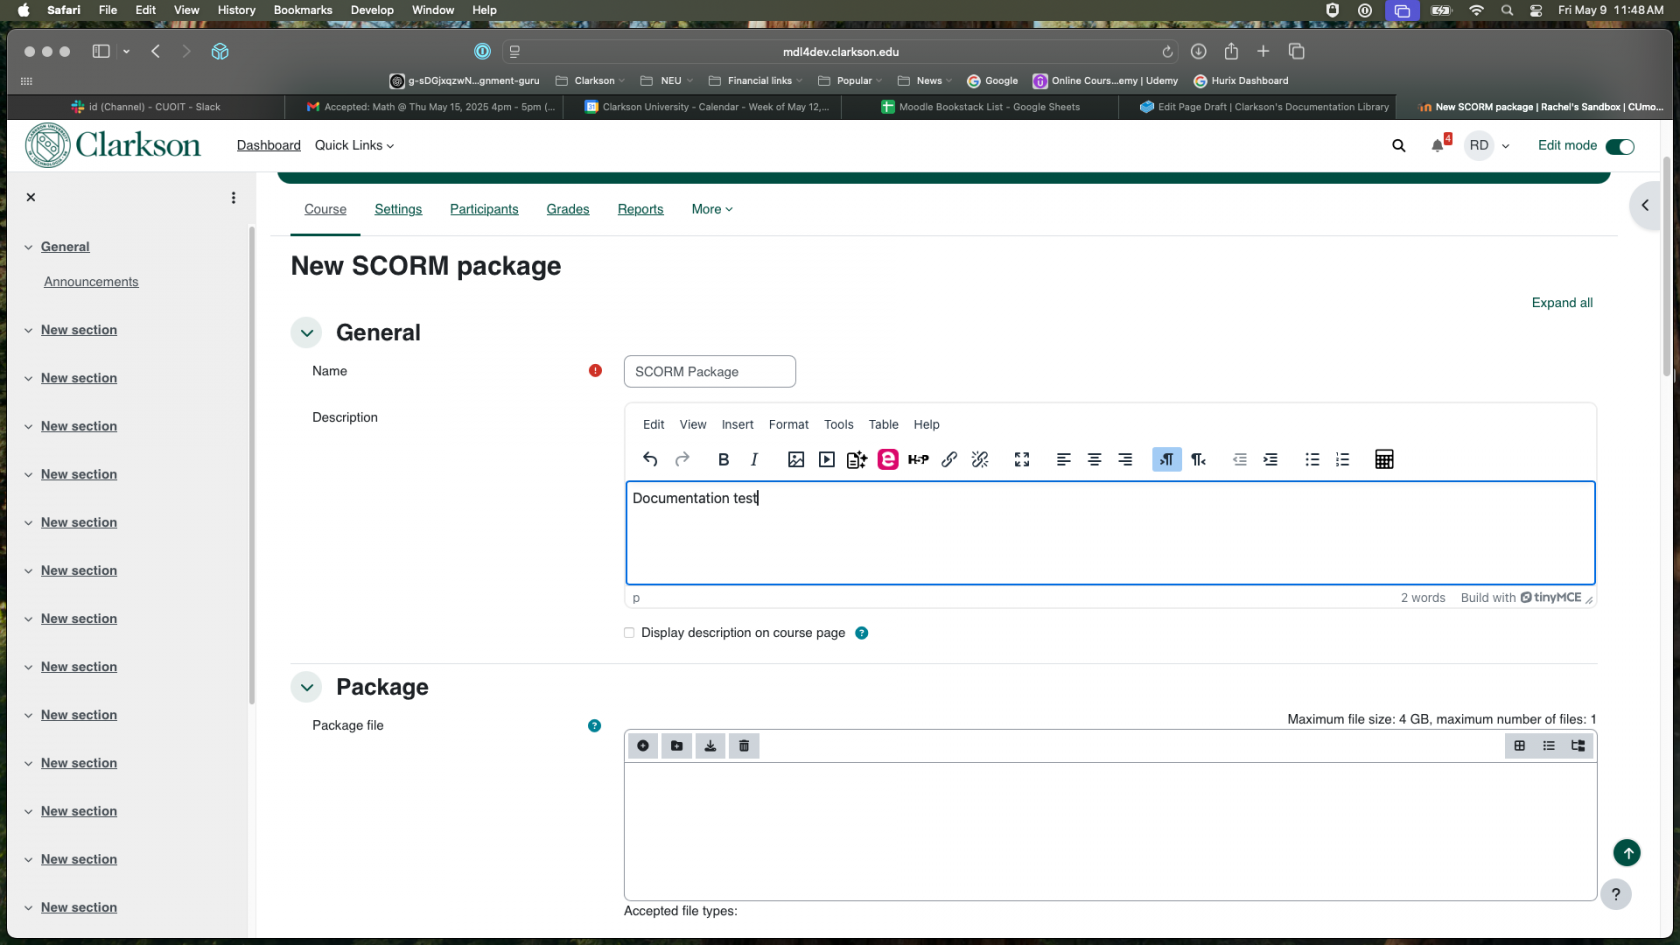Switch file picker to icon grid view
The image size is (1680, 945).
pyautogui.click(x=1520, y=746)
